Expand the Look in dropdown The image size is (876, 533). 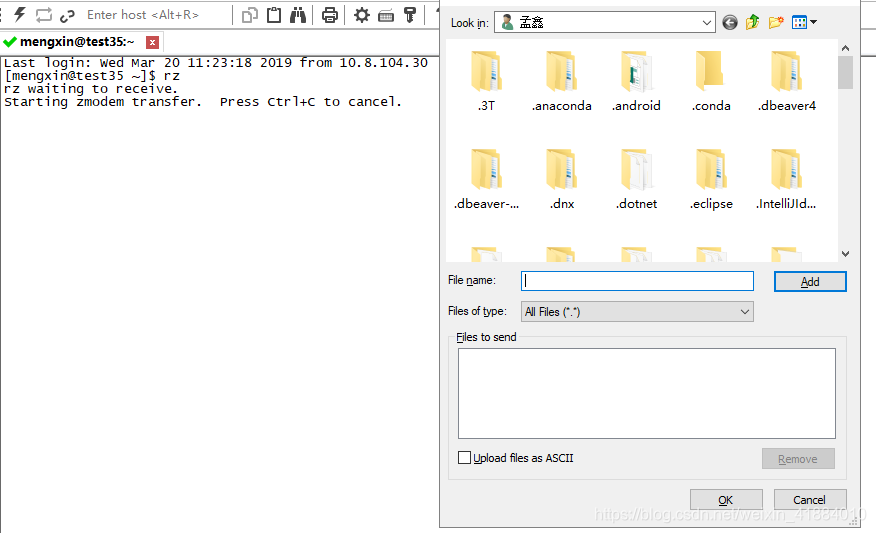[706, 23]
